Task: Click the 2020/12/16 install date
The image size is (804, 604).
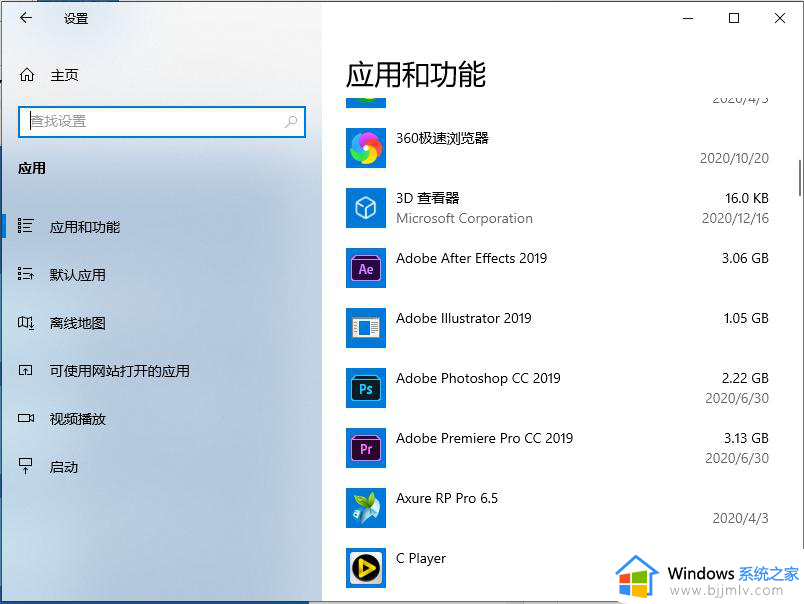Action: coord(735,218)
